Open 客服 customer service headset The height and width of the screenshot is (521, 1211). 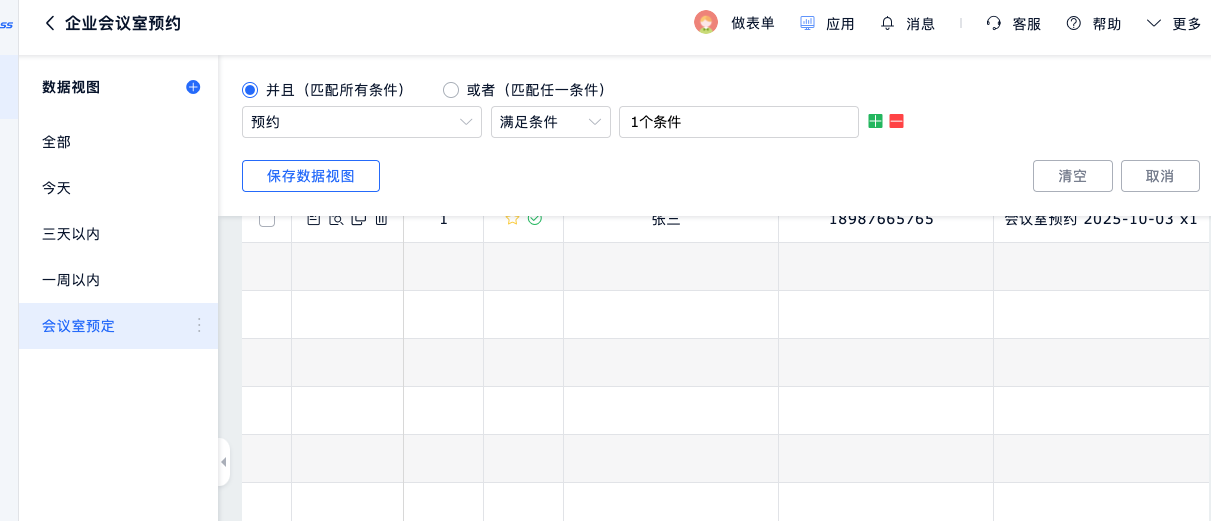pos(993,23)
